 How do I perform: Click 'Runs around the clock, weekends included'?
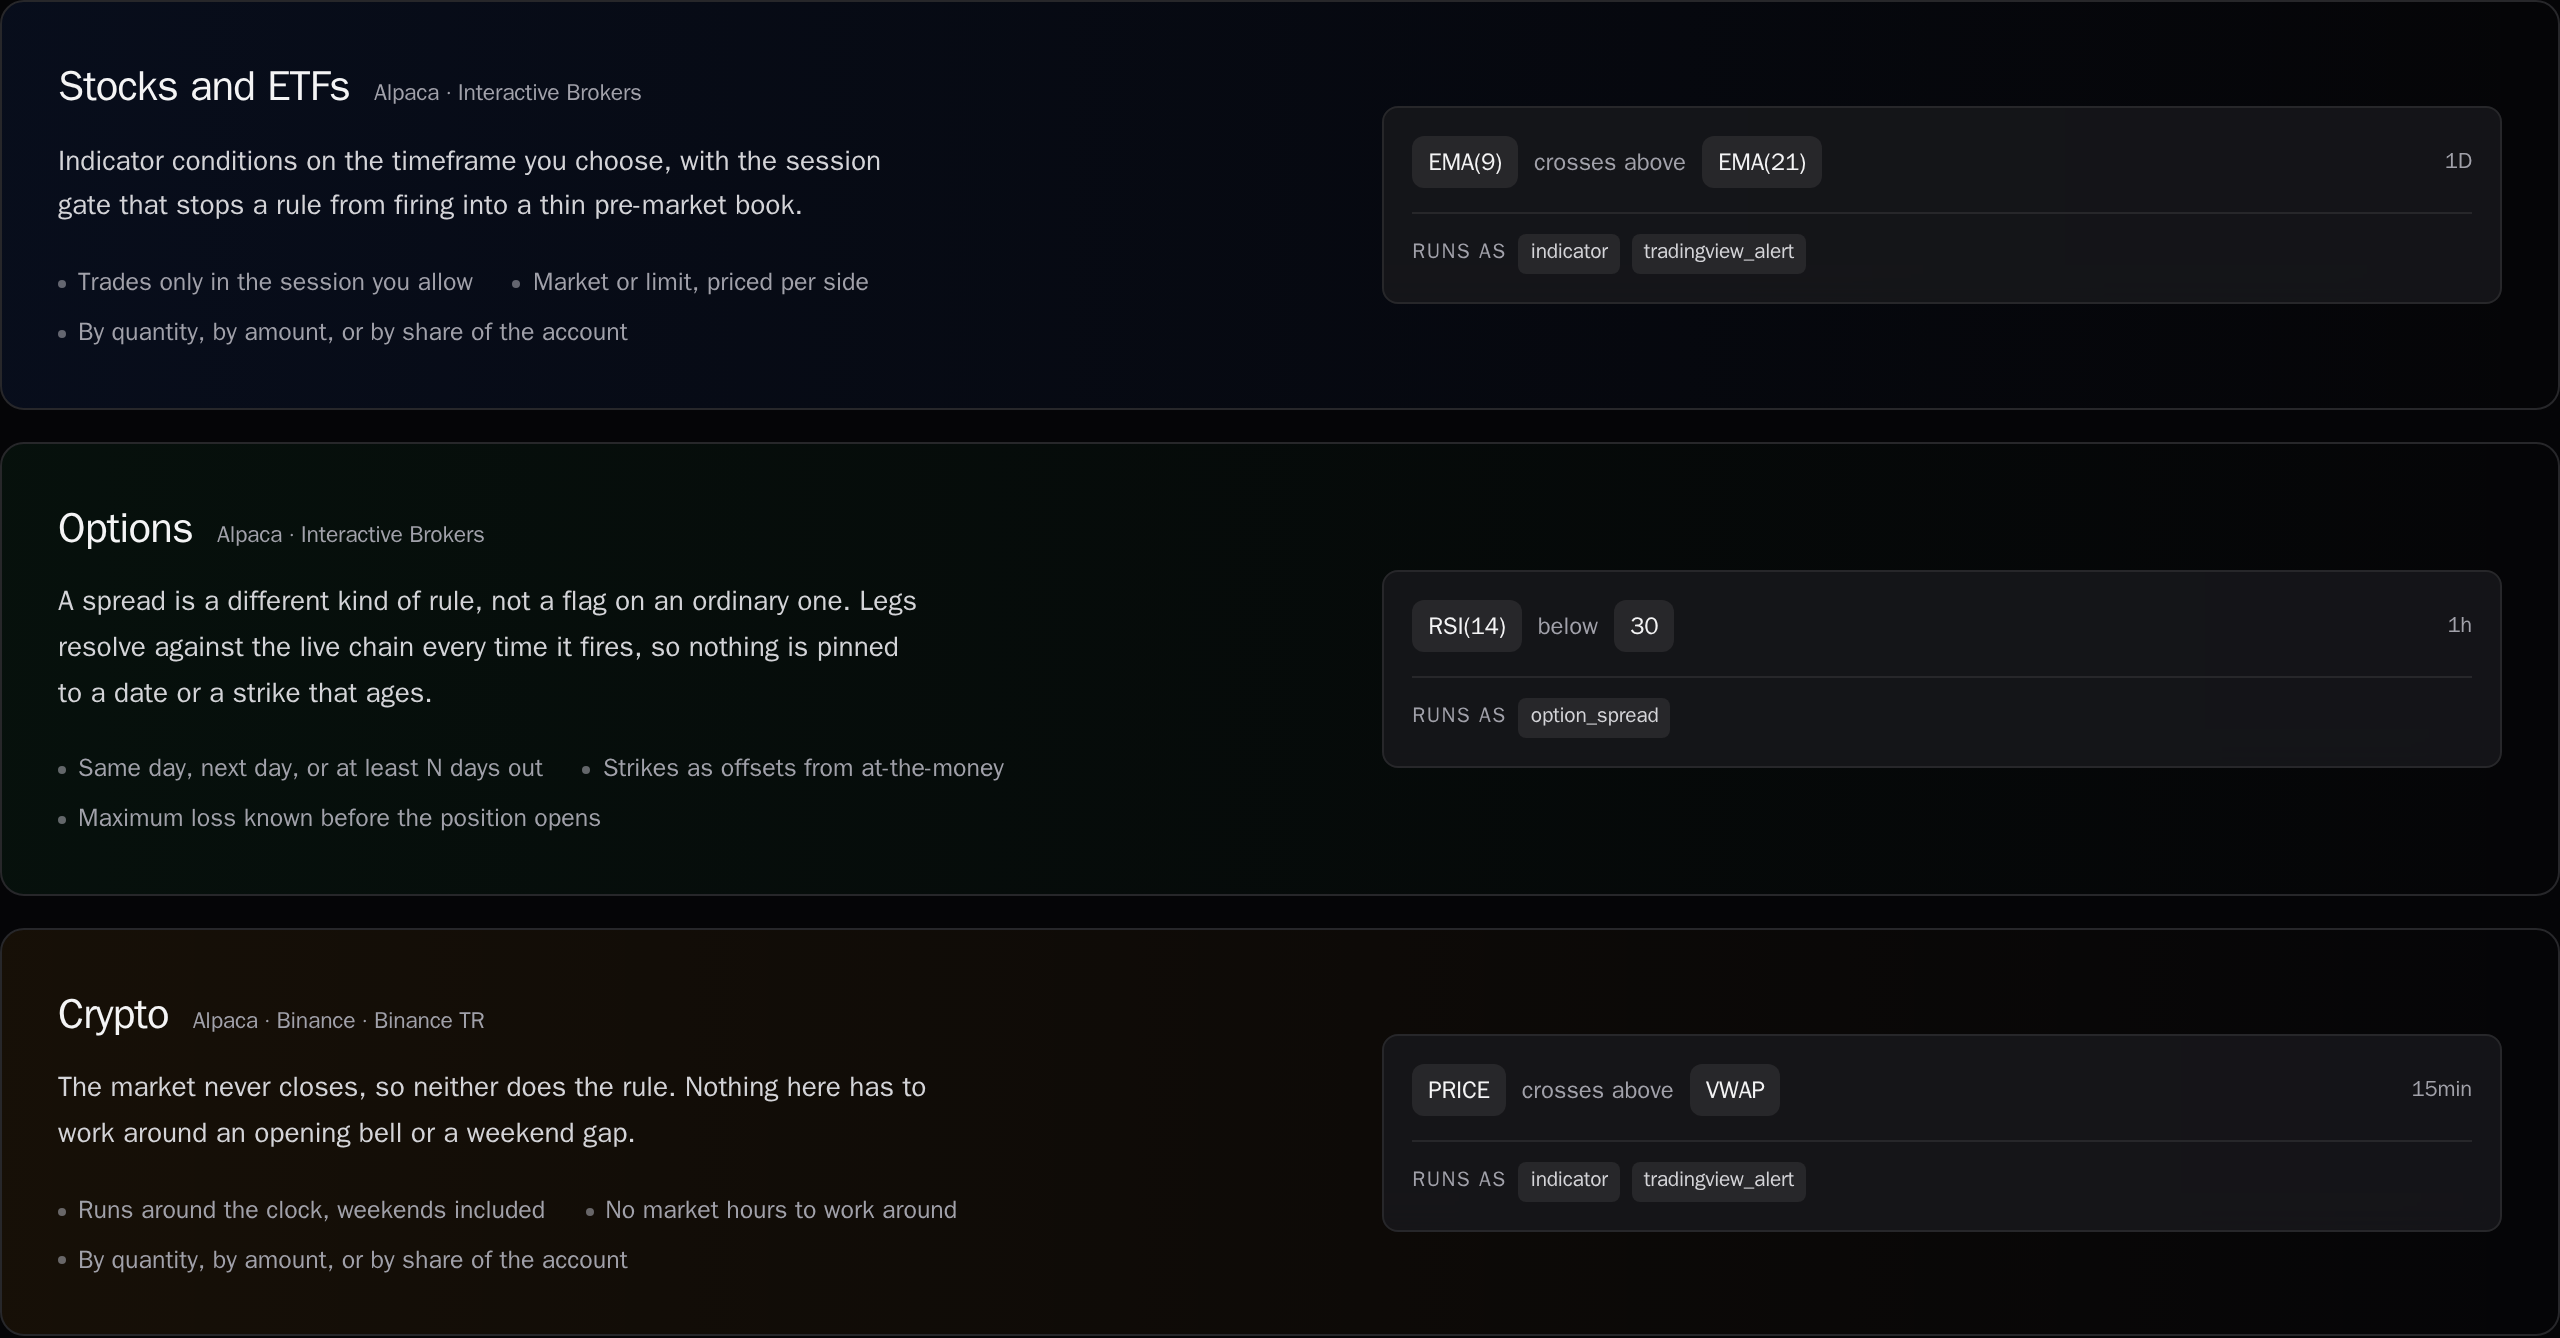pos(311,1210)
